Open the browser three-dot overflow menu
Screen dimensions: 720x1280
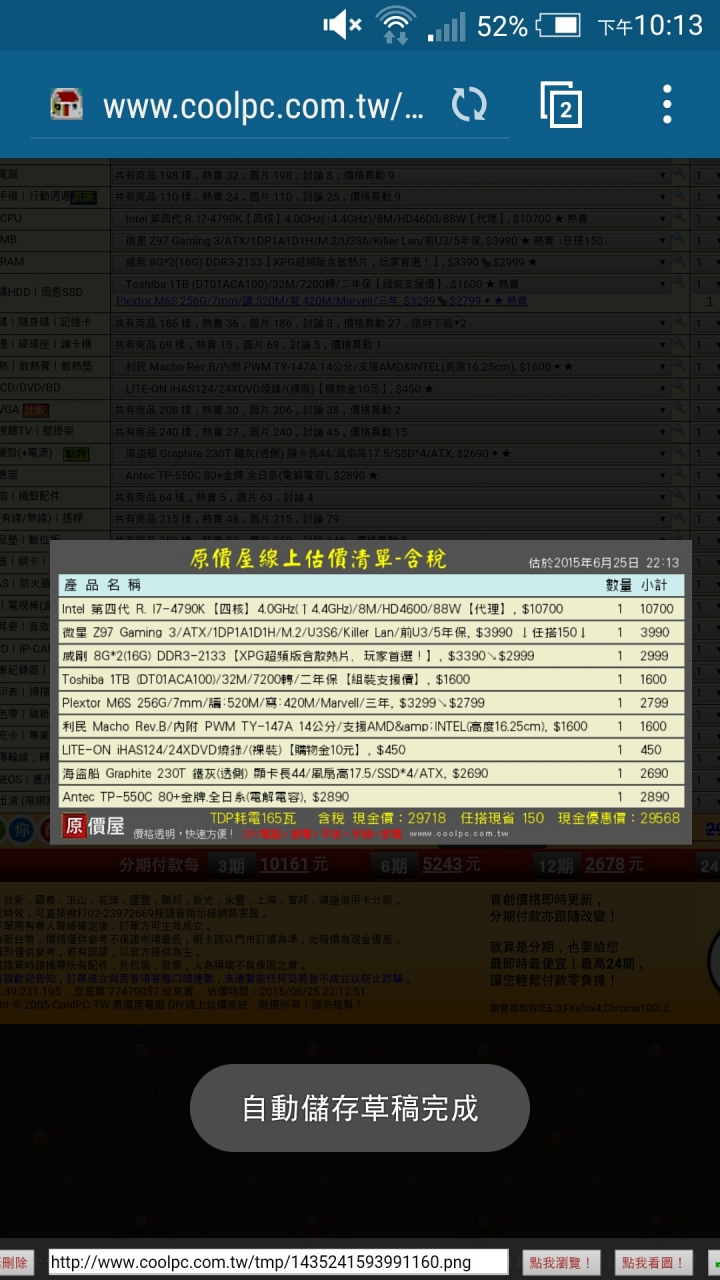(667, 104)
